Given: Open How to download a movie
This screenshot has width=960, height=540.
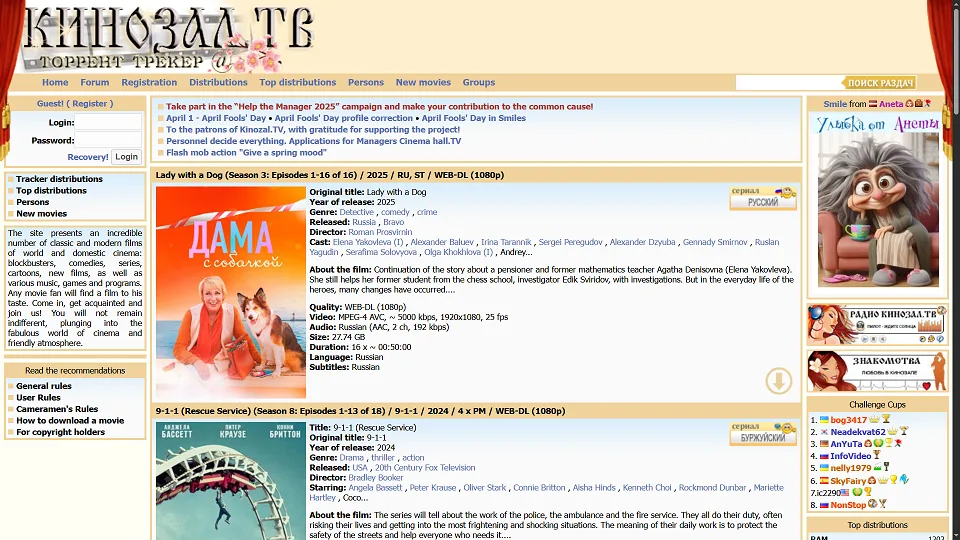Looking at the screenshot, I should 70,421.
